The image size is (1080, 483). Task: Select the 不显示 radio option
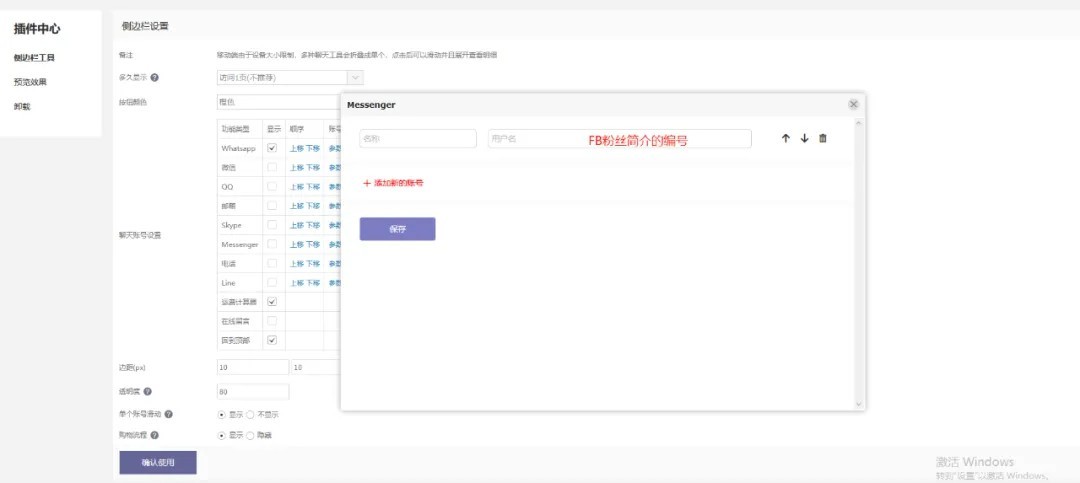click(x=251, y=415)
